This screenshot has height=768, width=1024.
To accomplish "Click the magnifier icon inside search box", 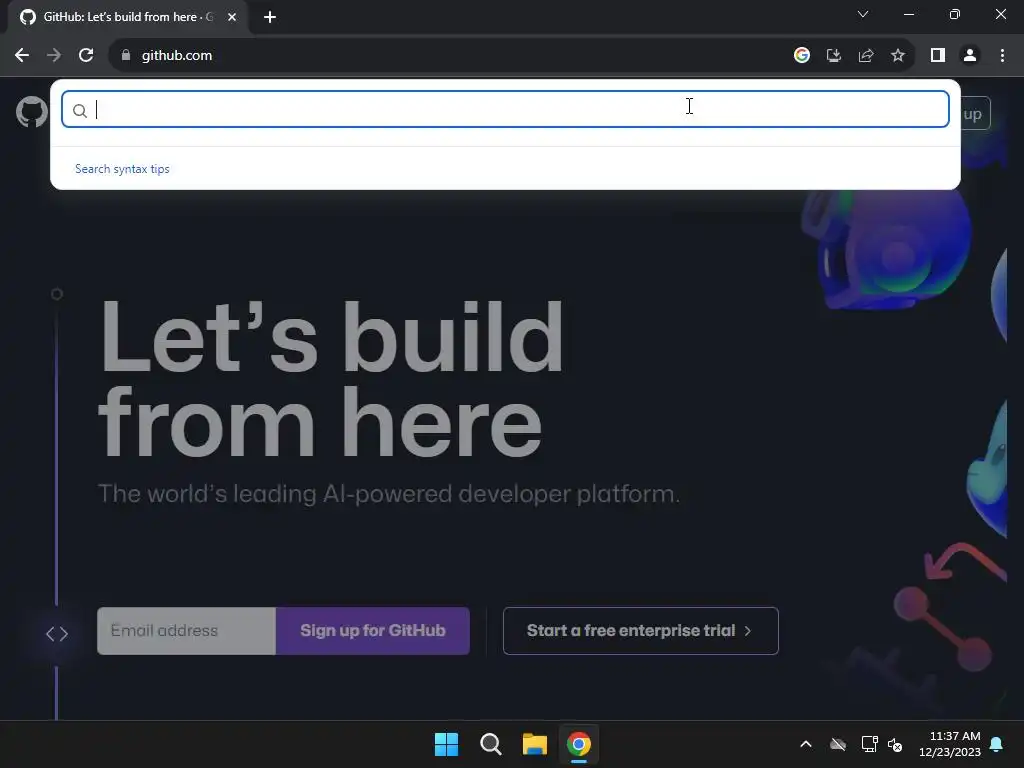I will tap(80, 111).
